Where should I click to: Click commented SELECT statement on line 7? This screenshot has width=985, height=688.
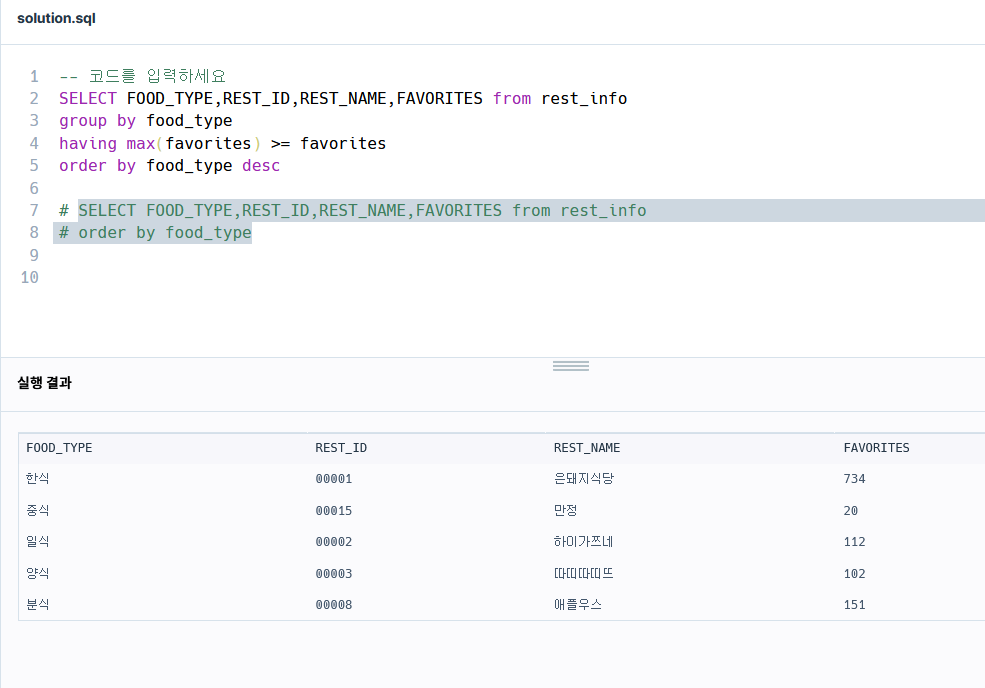pyautogui.click(x=362, y=210)
